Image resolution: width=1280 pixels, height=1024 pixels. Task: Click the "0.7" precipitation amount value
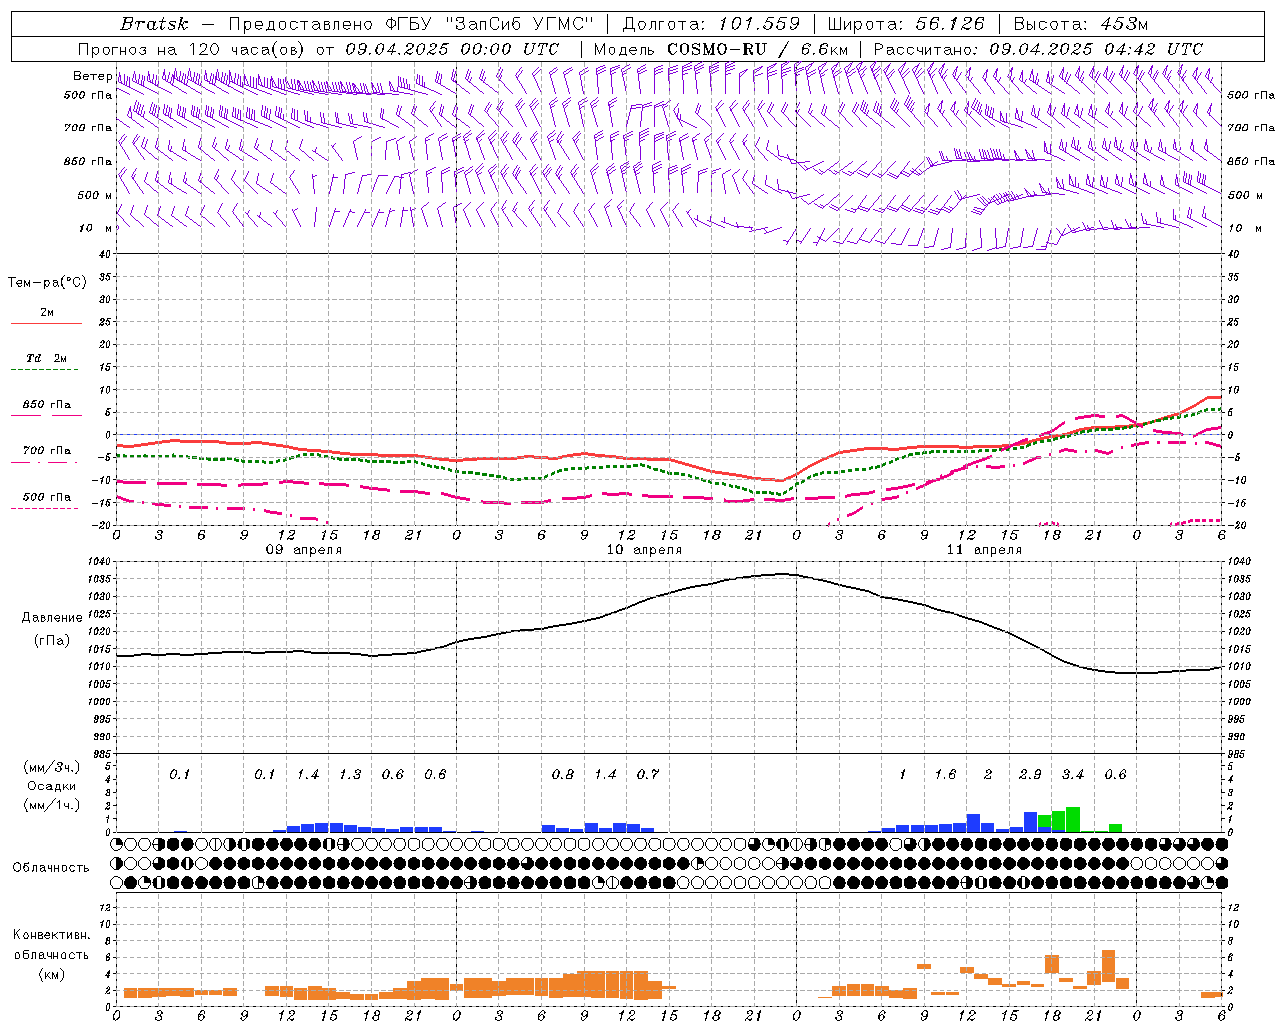pyautogui.click(x=648, y=775)
